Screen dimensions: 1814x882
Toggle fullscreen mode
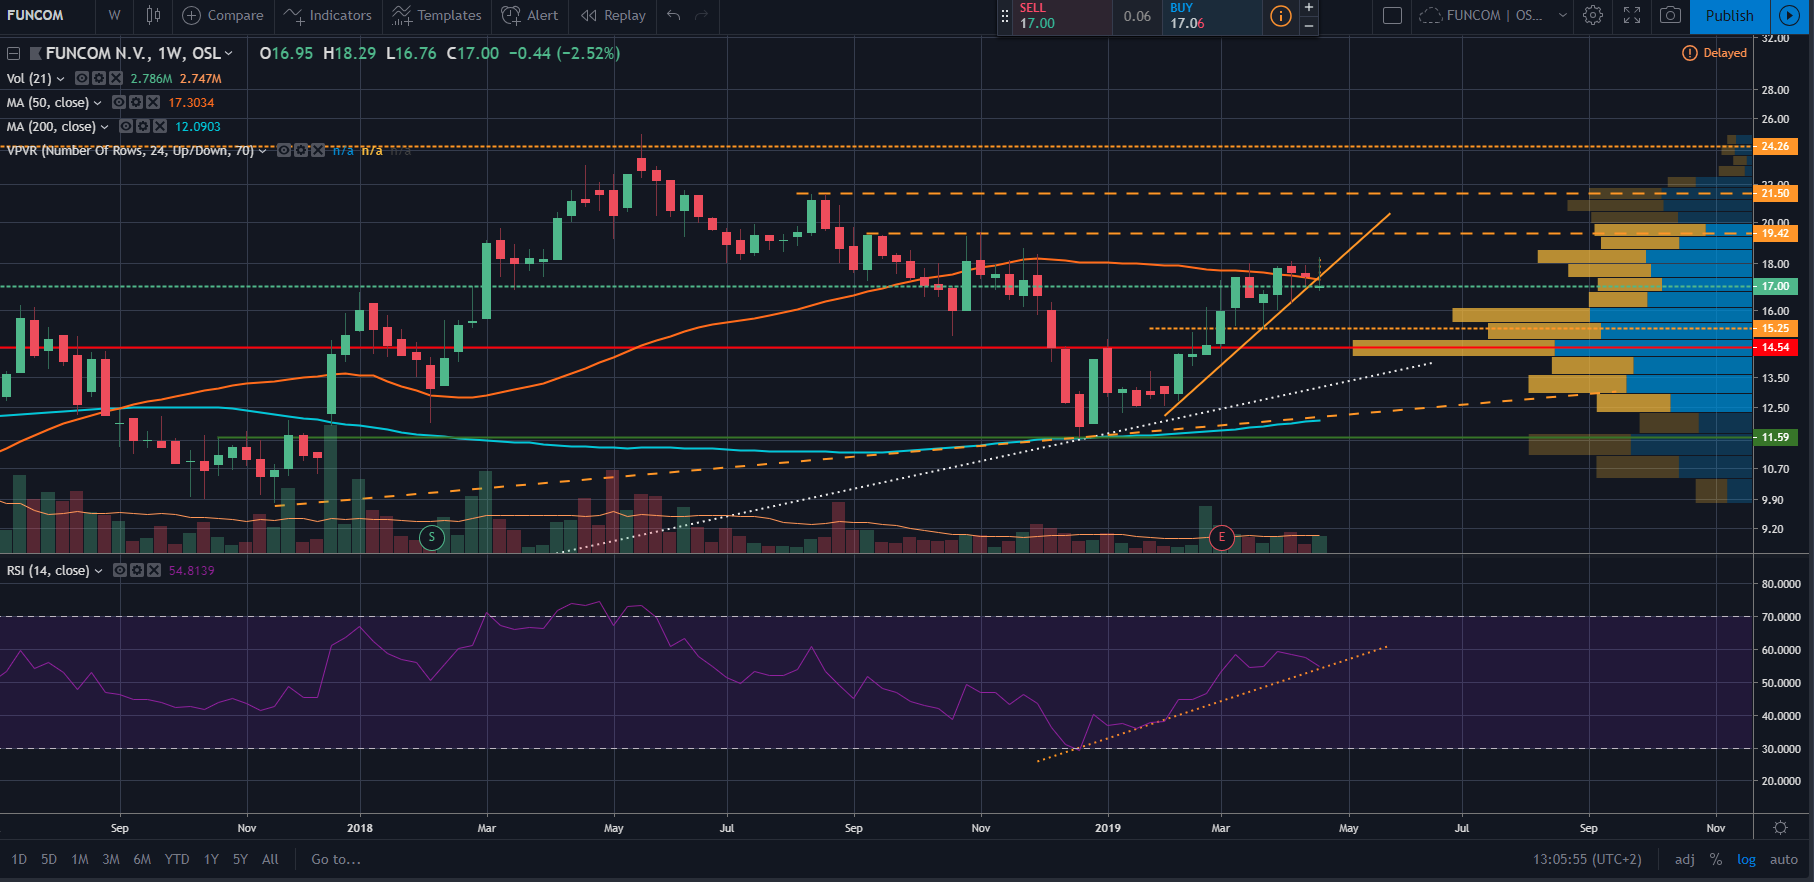1632,15
